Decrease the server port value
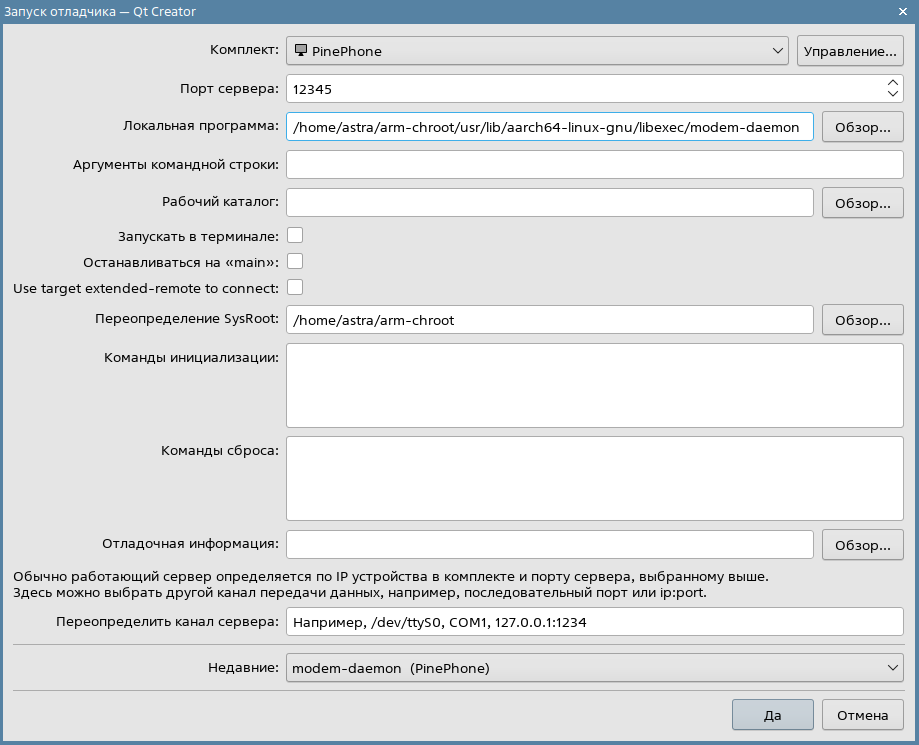Viewport: 919px width, 745px height. click(893, 94)
